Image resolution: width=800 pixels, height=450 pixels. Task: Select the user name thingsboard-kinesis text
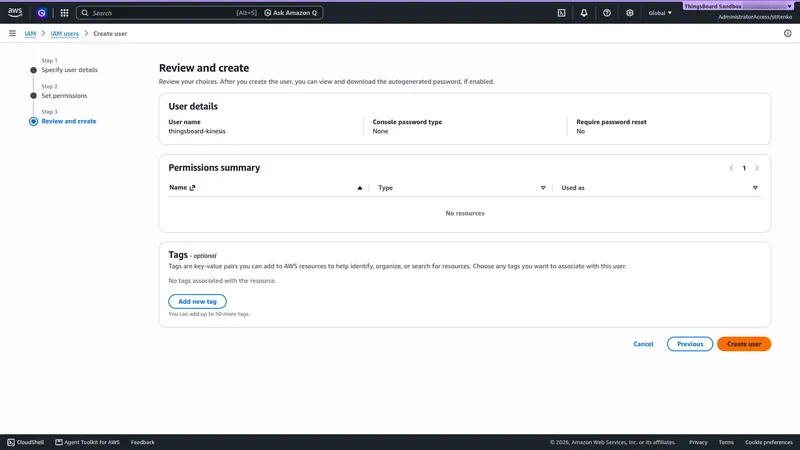[197, 131]
